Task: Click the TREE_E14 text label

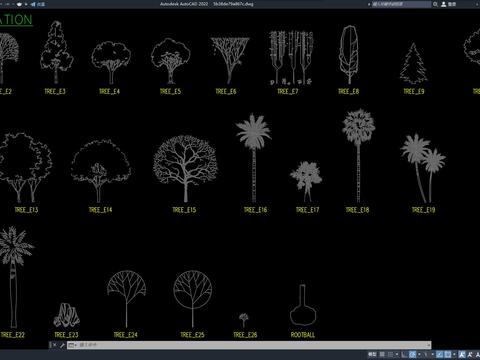Action: pos(100,210)
